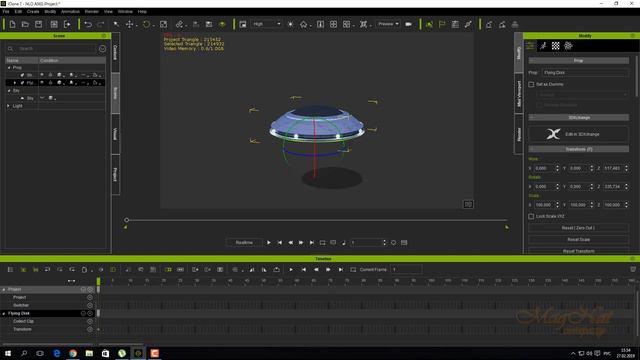The image size is (640, 360).
Task: Click the Open Project folder icon
Action: click(25, 24)
